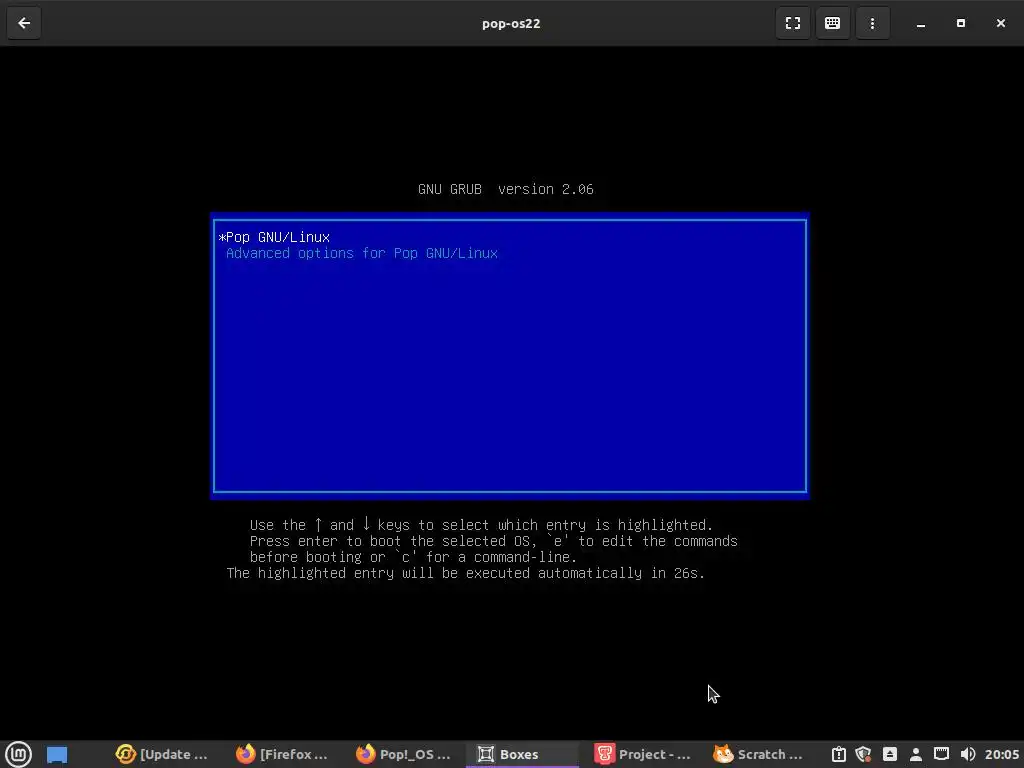Switch to the Scratch taskbar window
This screenshot has width=1024, height=768.
pyautogui.click(x=758, y=754)
